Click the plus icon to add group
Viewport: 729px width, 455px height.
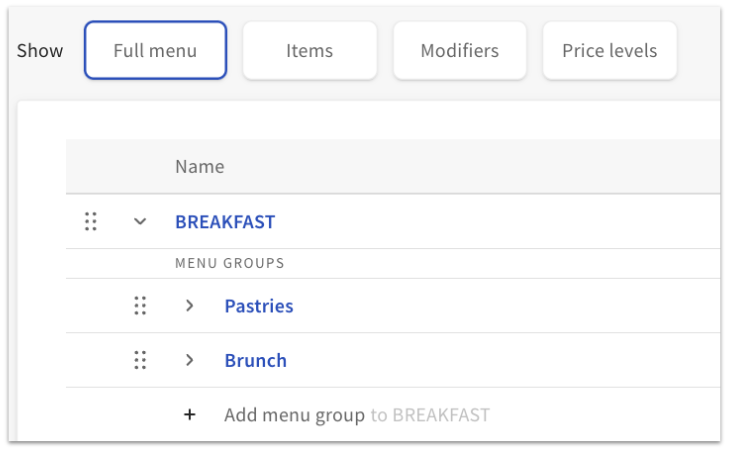tap(189, 415)
